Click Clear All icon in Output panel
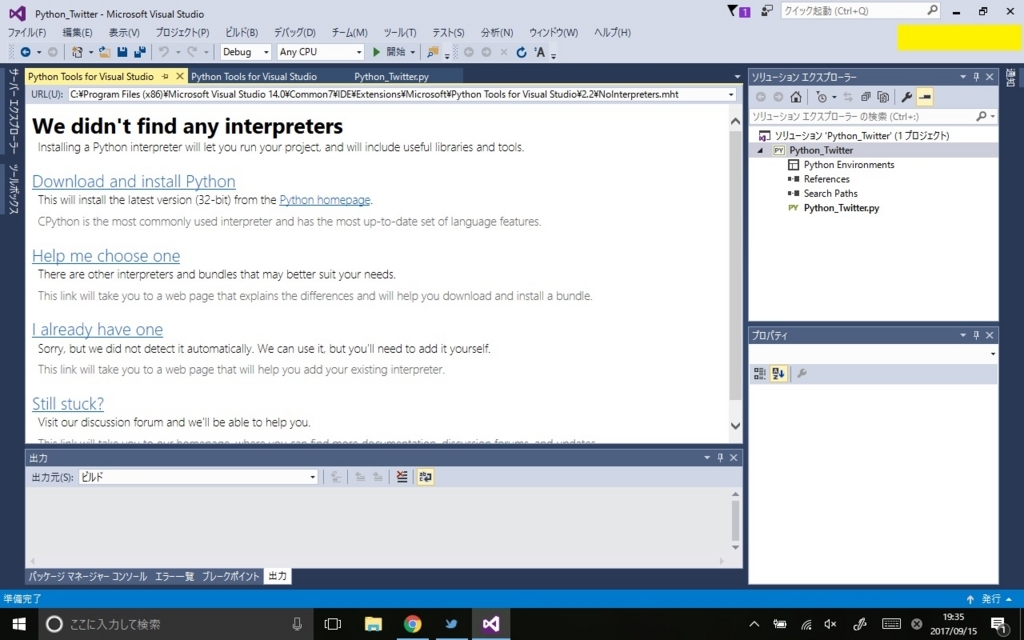1024x640 pixels. [402, 477]
